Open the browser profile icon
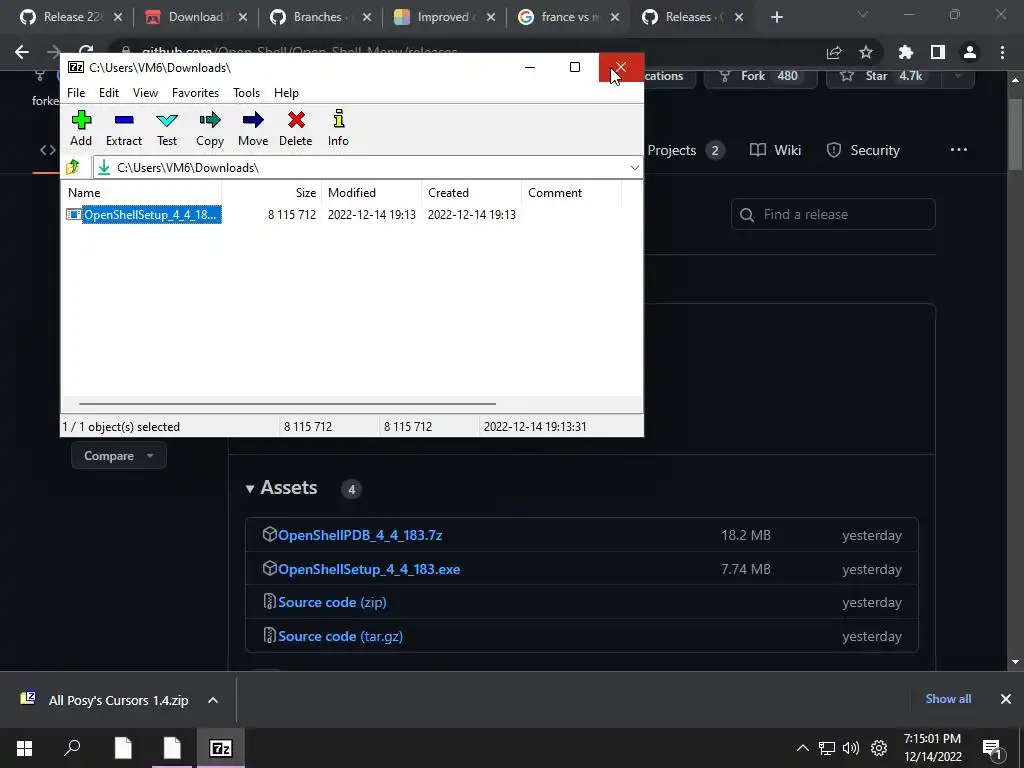This screenshot has width=1024, height=768. pyautogui.click(x=970, y=52)
